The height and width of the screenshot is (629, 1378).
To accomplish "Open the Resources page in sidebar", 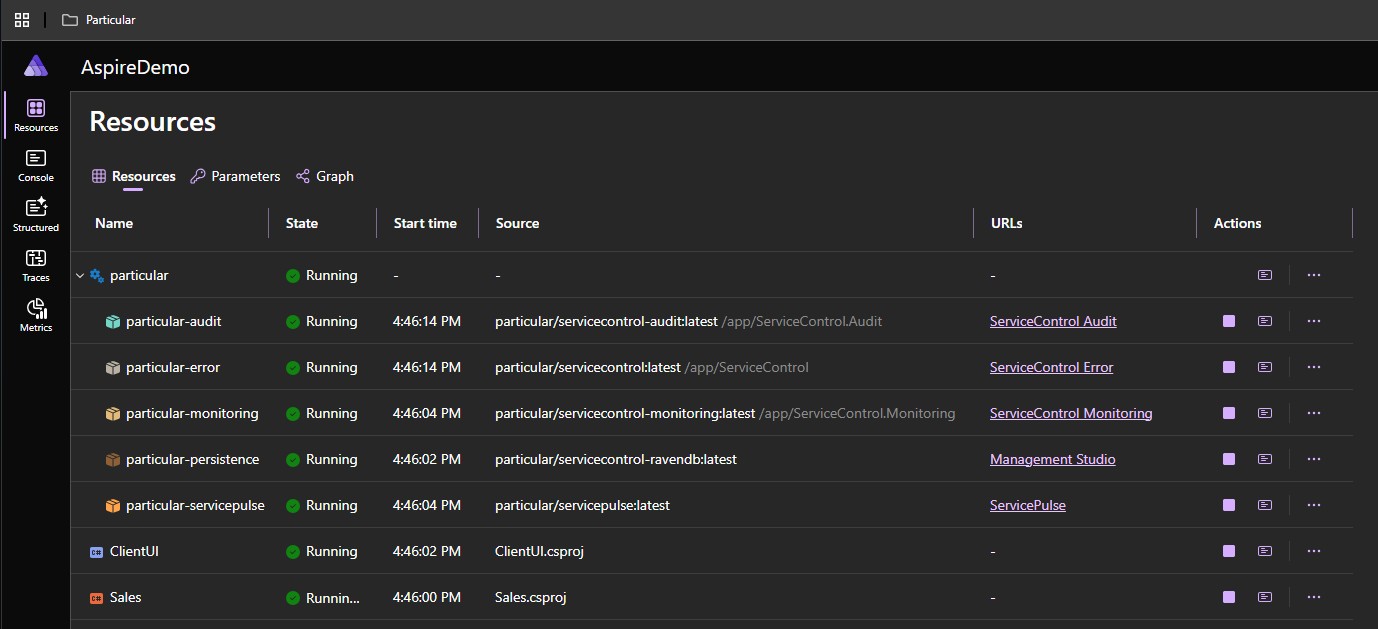I will (x=36, y=115).
